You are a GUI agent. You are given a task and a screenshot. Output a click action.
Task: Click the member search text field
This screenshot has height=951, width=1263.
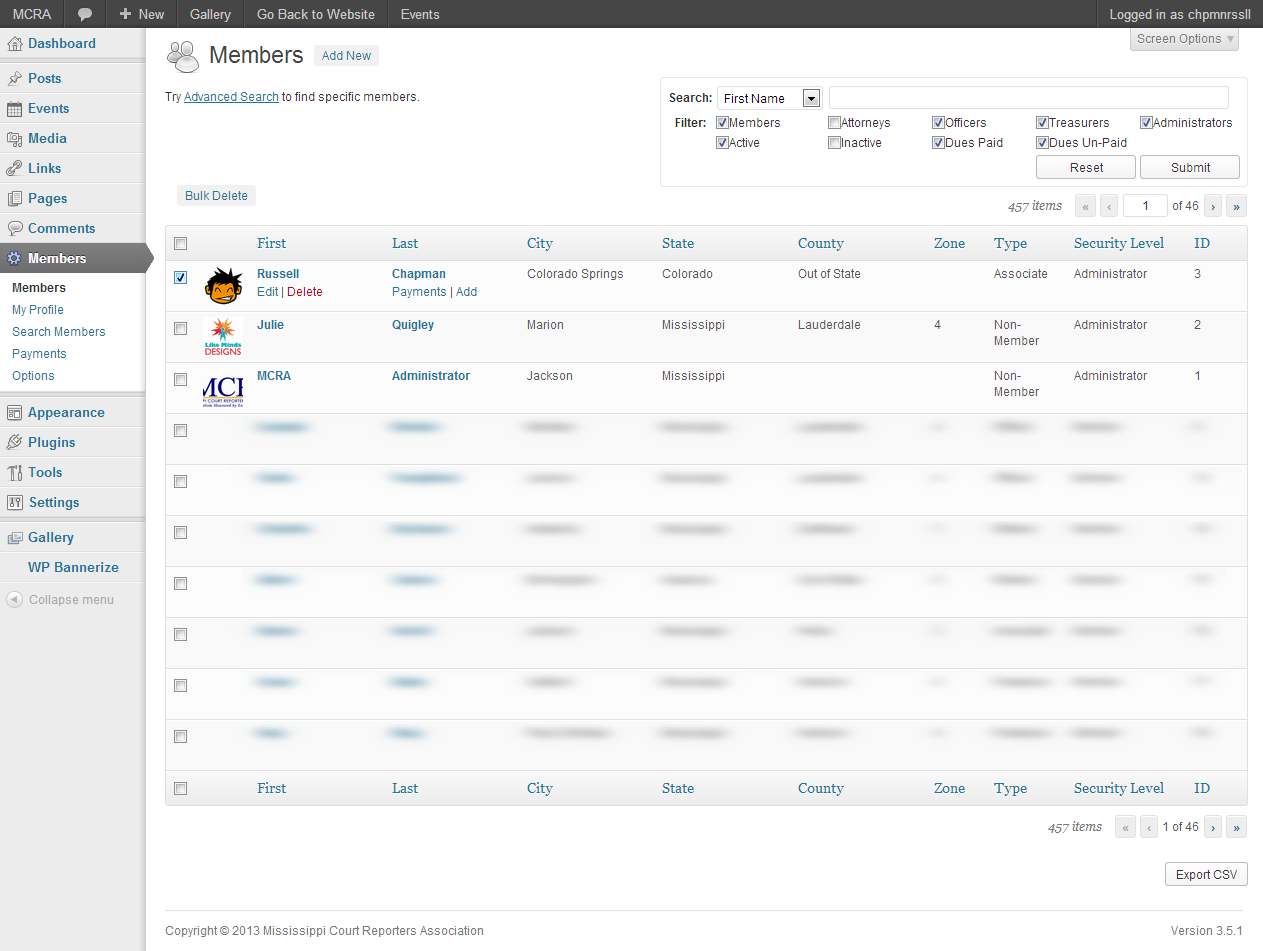click(x=1028, y=98)
